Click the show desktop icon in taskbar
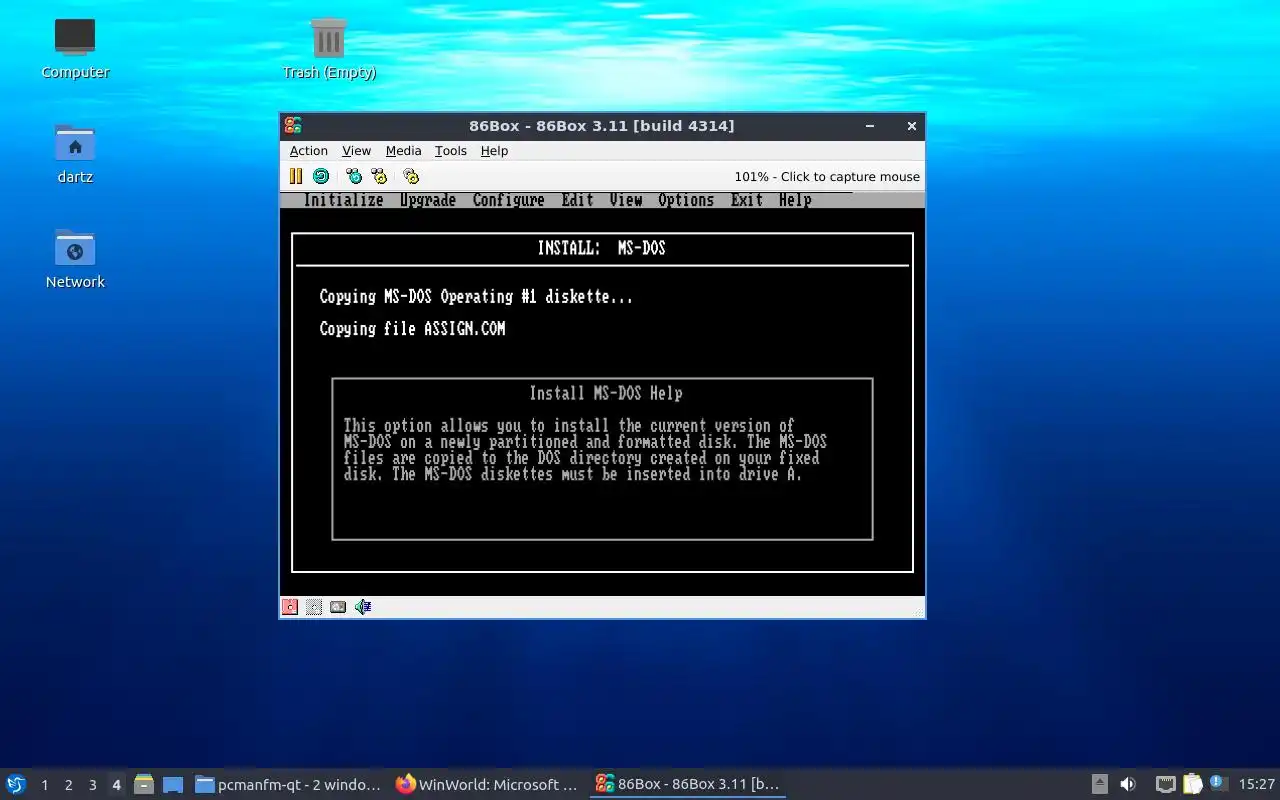The width and height of the screenshot is (1280, 800). coord(173,784)
